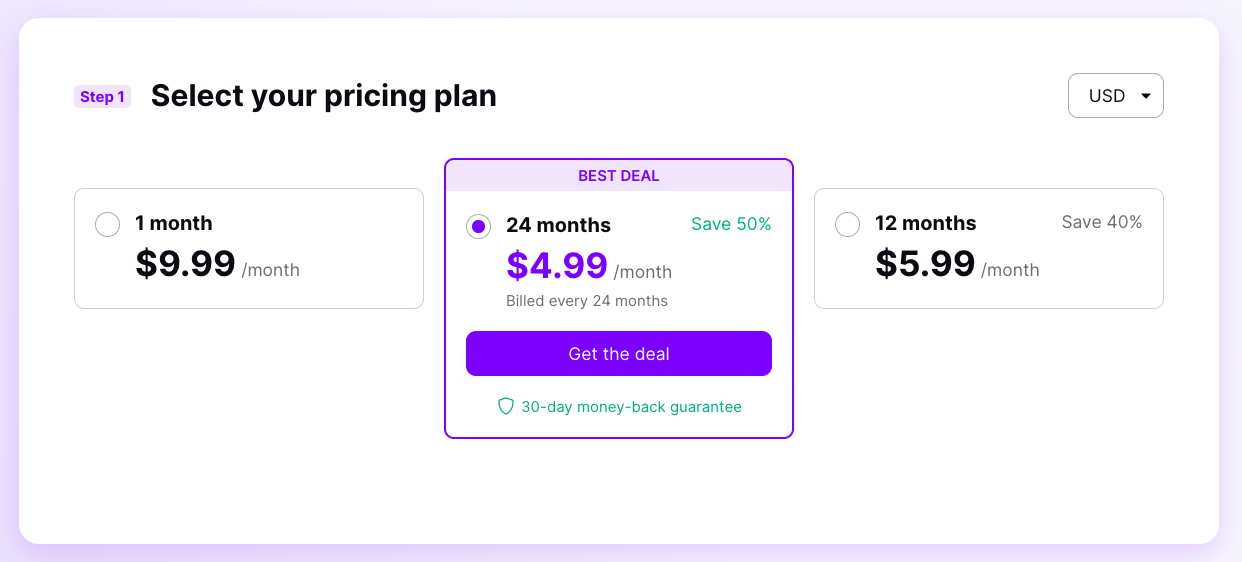This screenshot has width=1242, height=562.
Task: Open the USD currency dropdown
Action: (1115, 95)
